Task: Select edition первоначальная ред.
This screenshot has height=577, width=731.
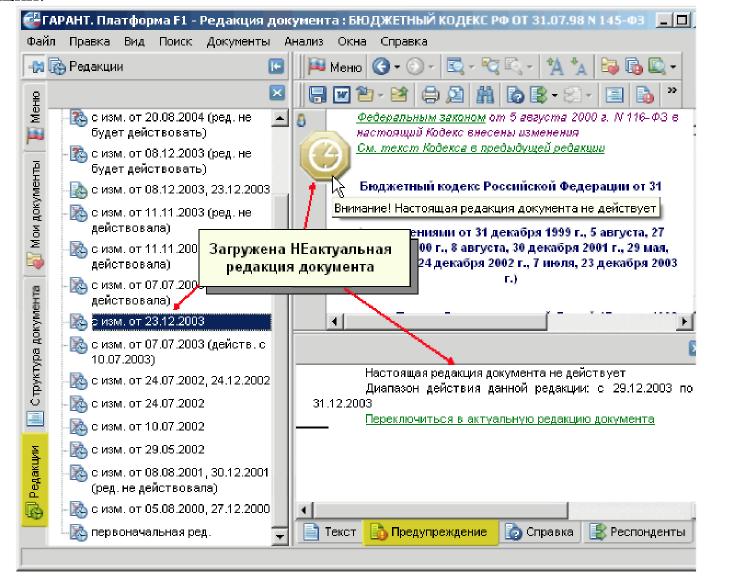Action: 141,532
